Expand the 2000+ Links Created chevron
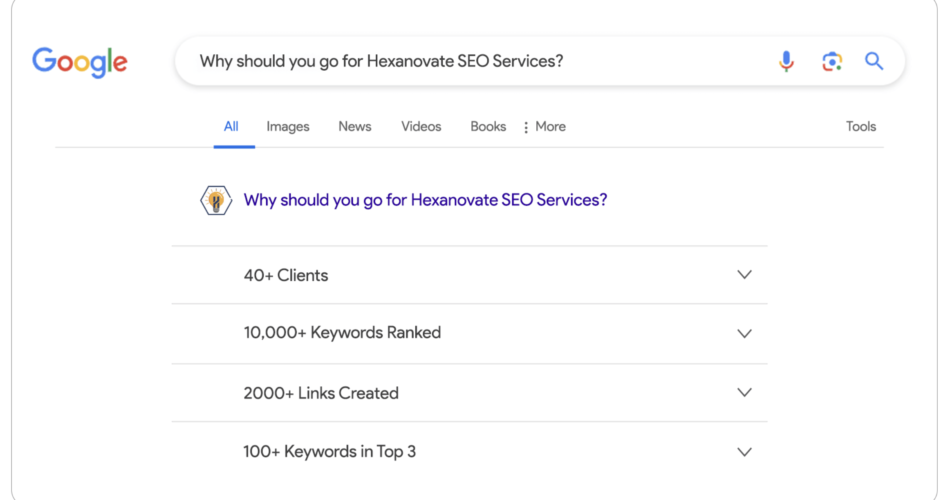This screenshot has height=500, width=950. 744,392
